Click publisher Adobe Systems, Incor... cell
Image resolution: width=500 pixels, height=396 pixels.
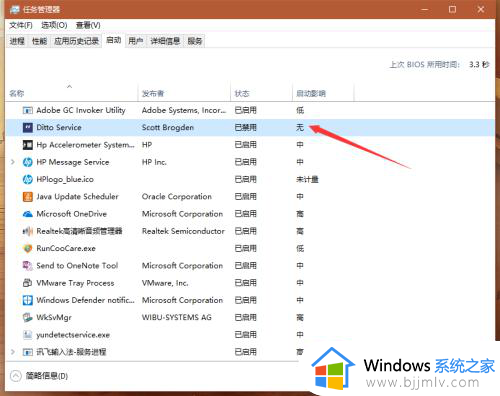click(184, 110)
